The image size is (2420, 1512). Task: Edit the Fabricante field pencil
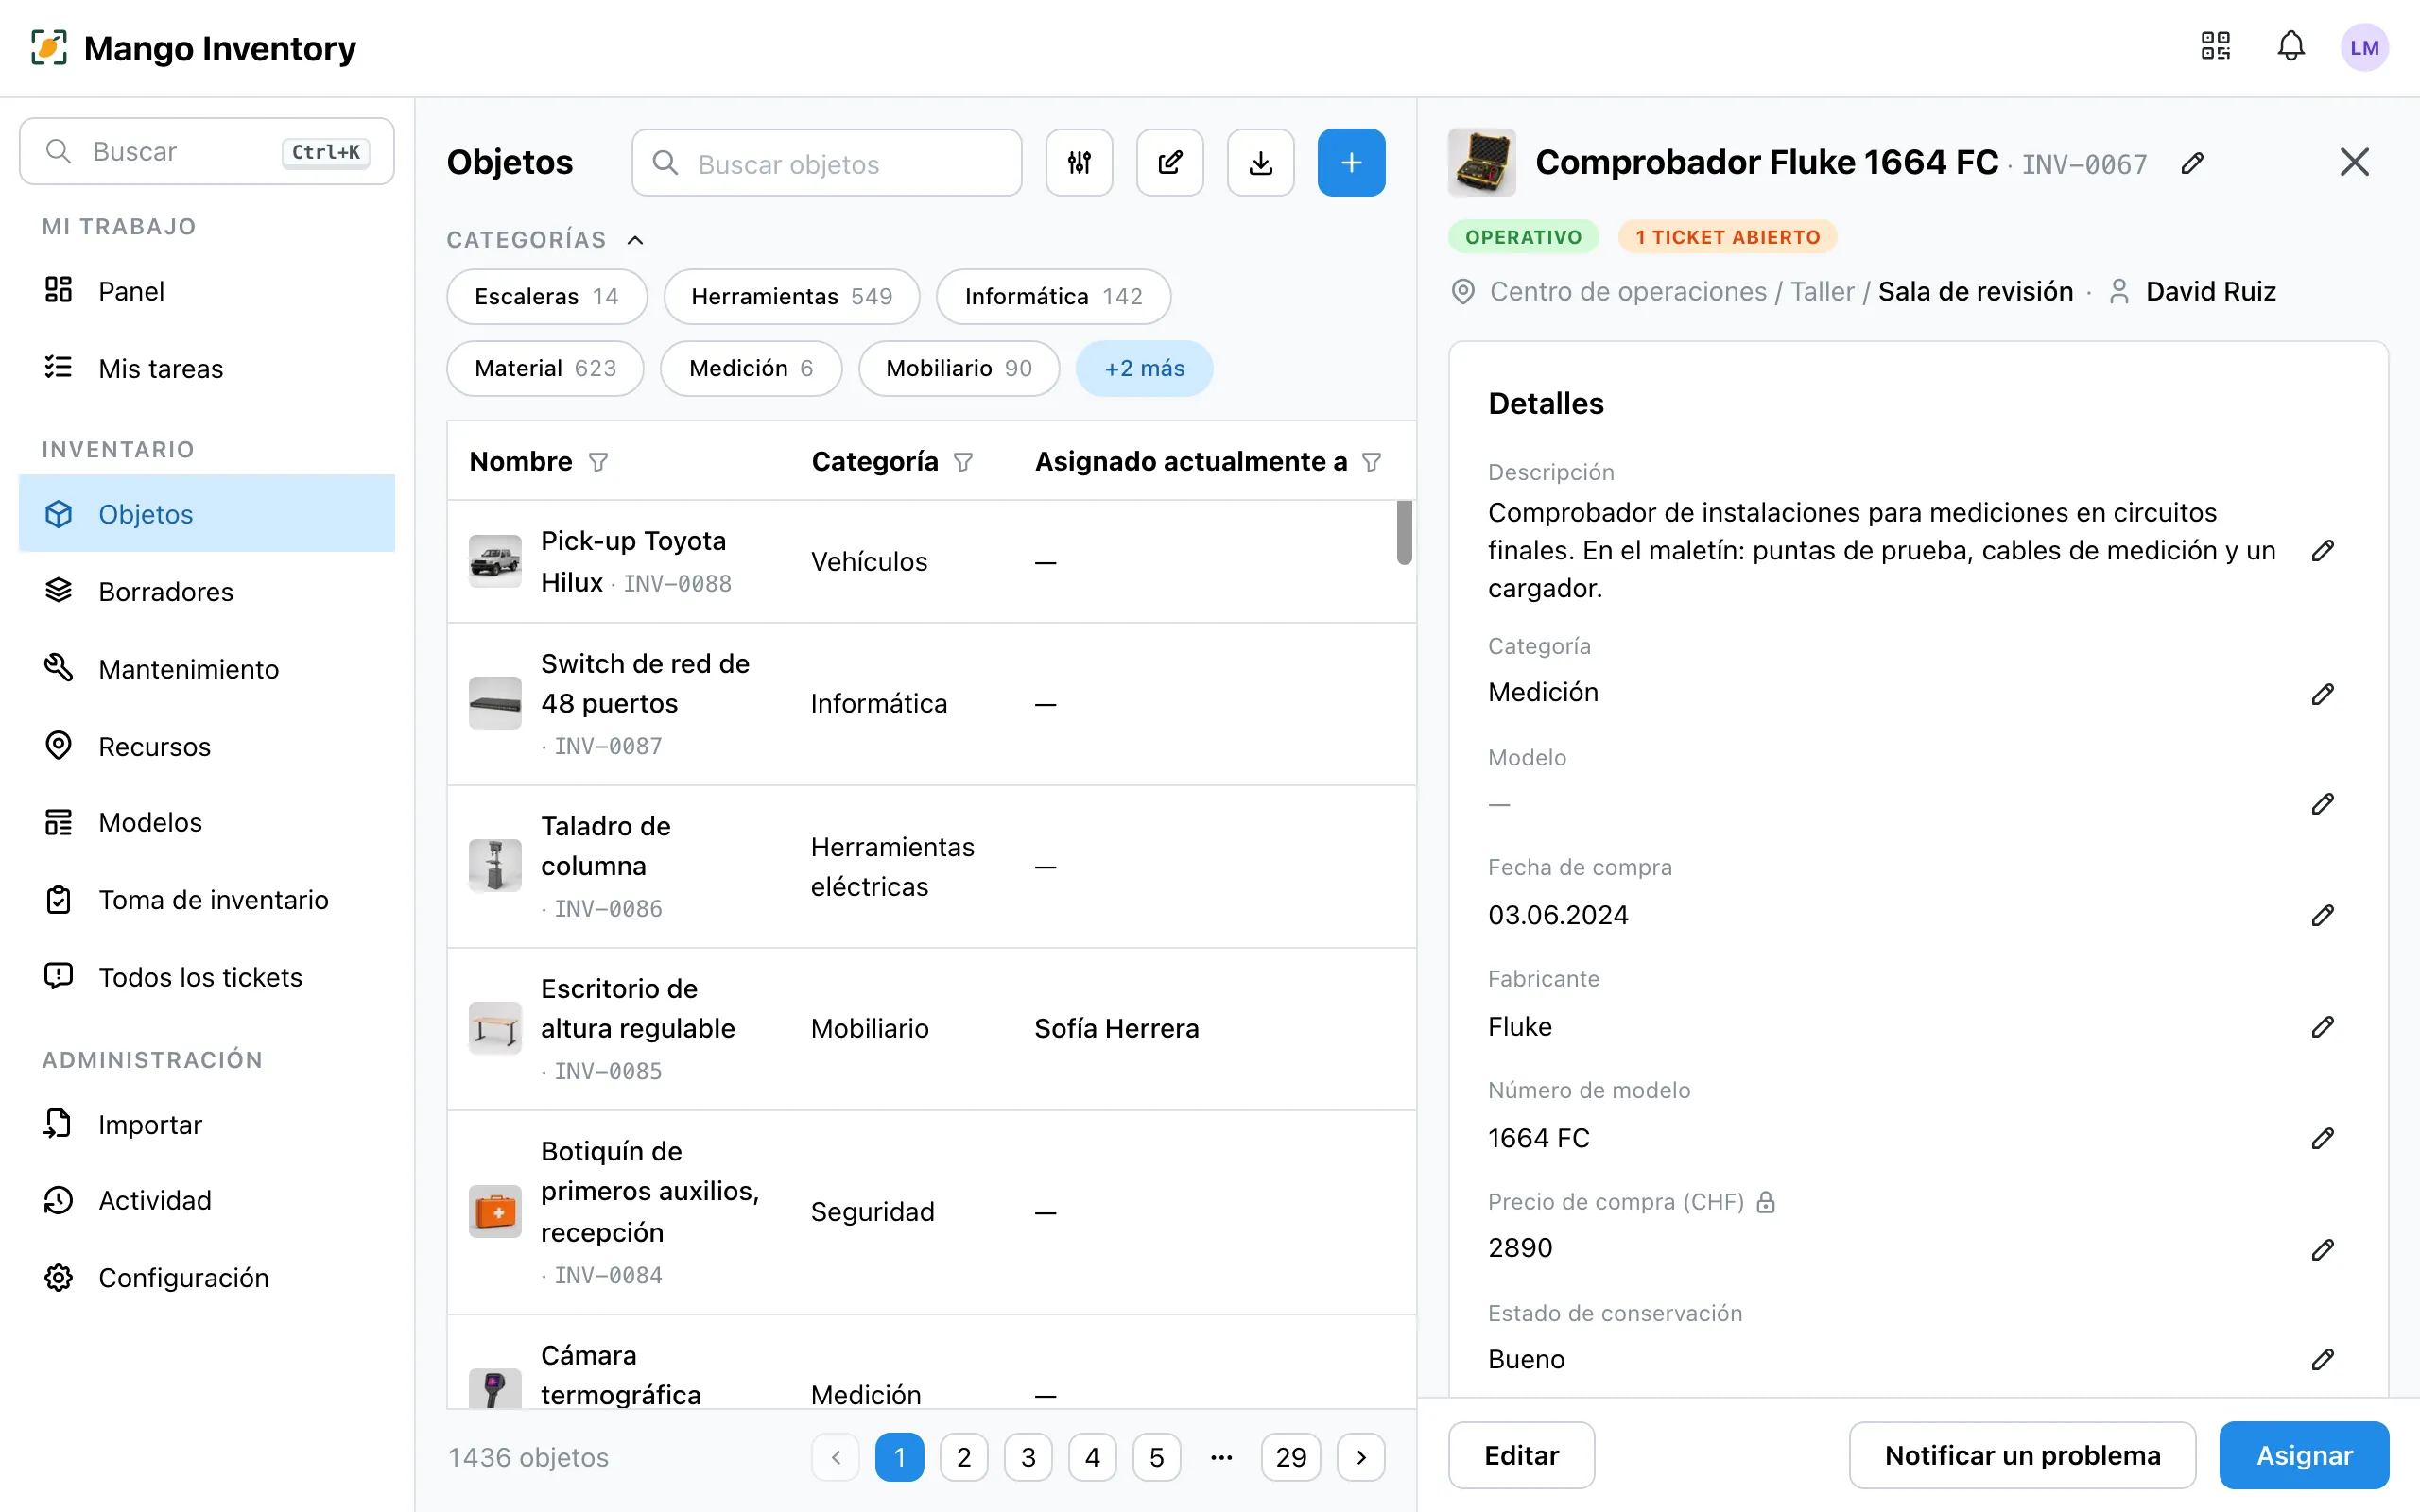point(2322,1026)
